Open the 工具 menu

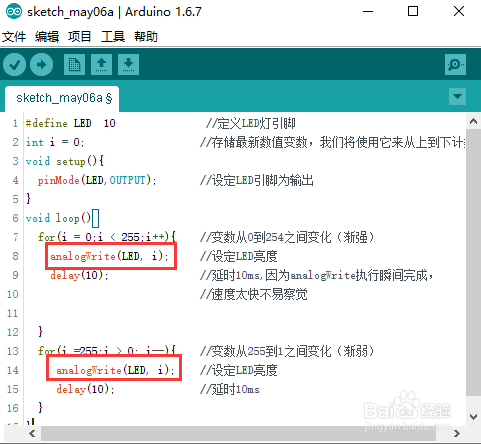coord(113,36)
